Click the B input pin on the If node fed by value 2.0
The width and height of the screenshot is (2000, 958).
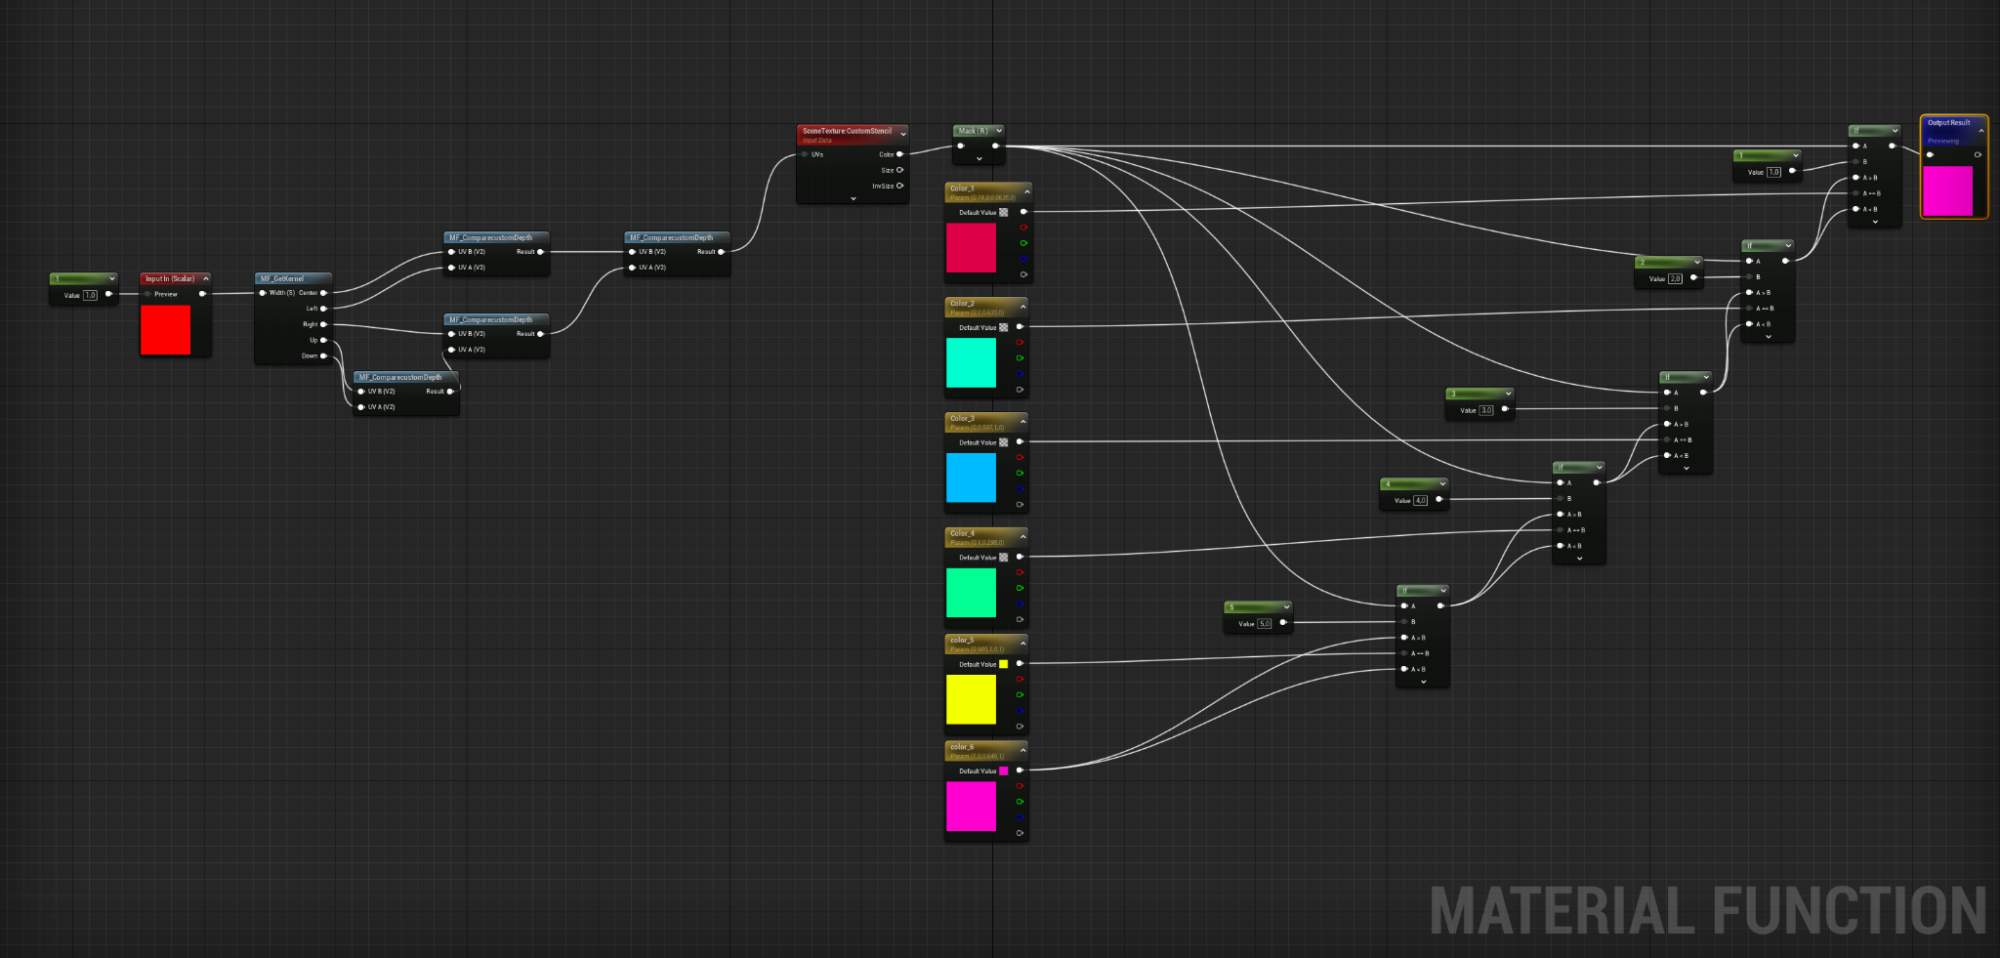pos(1749,277)
